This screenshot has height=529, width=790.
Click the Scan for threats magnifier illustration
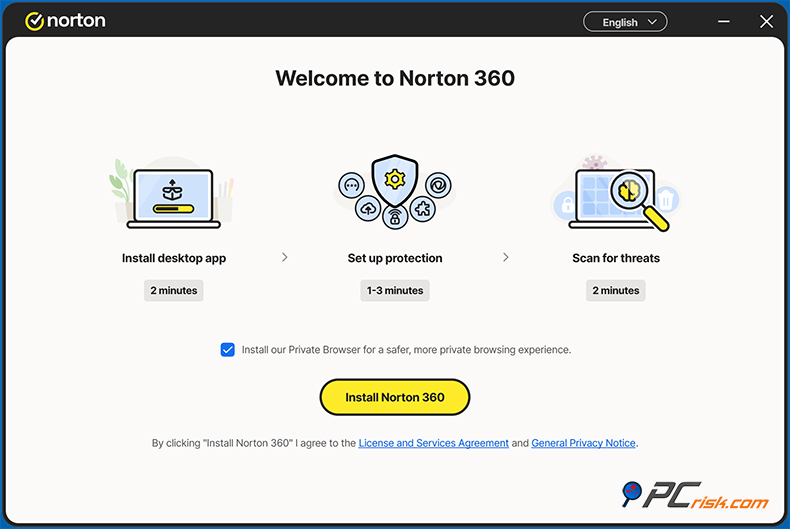point(616,193)
